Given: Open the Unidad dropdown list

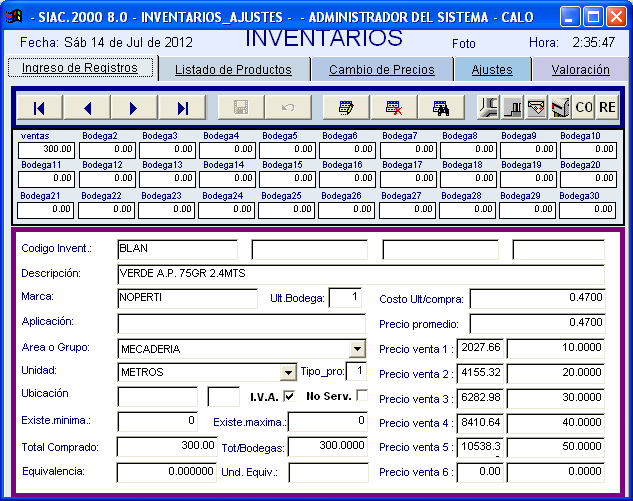Looking at the screenshot, I should click(x=288, y=373).
